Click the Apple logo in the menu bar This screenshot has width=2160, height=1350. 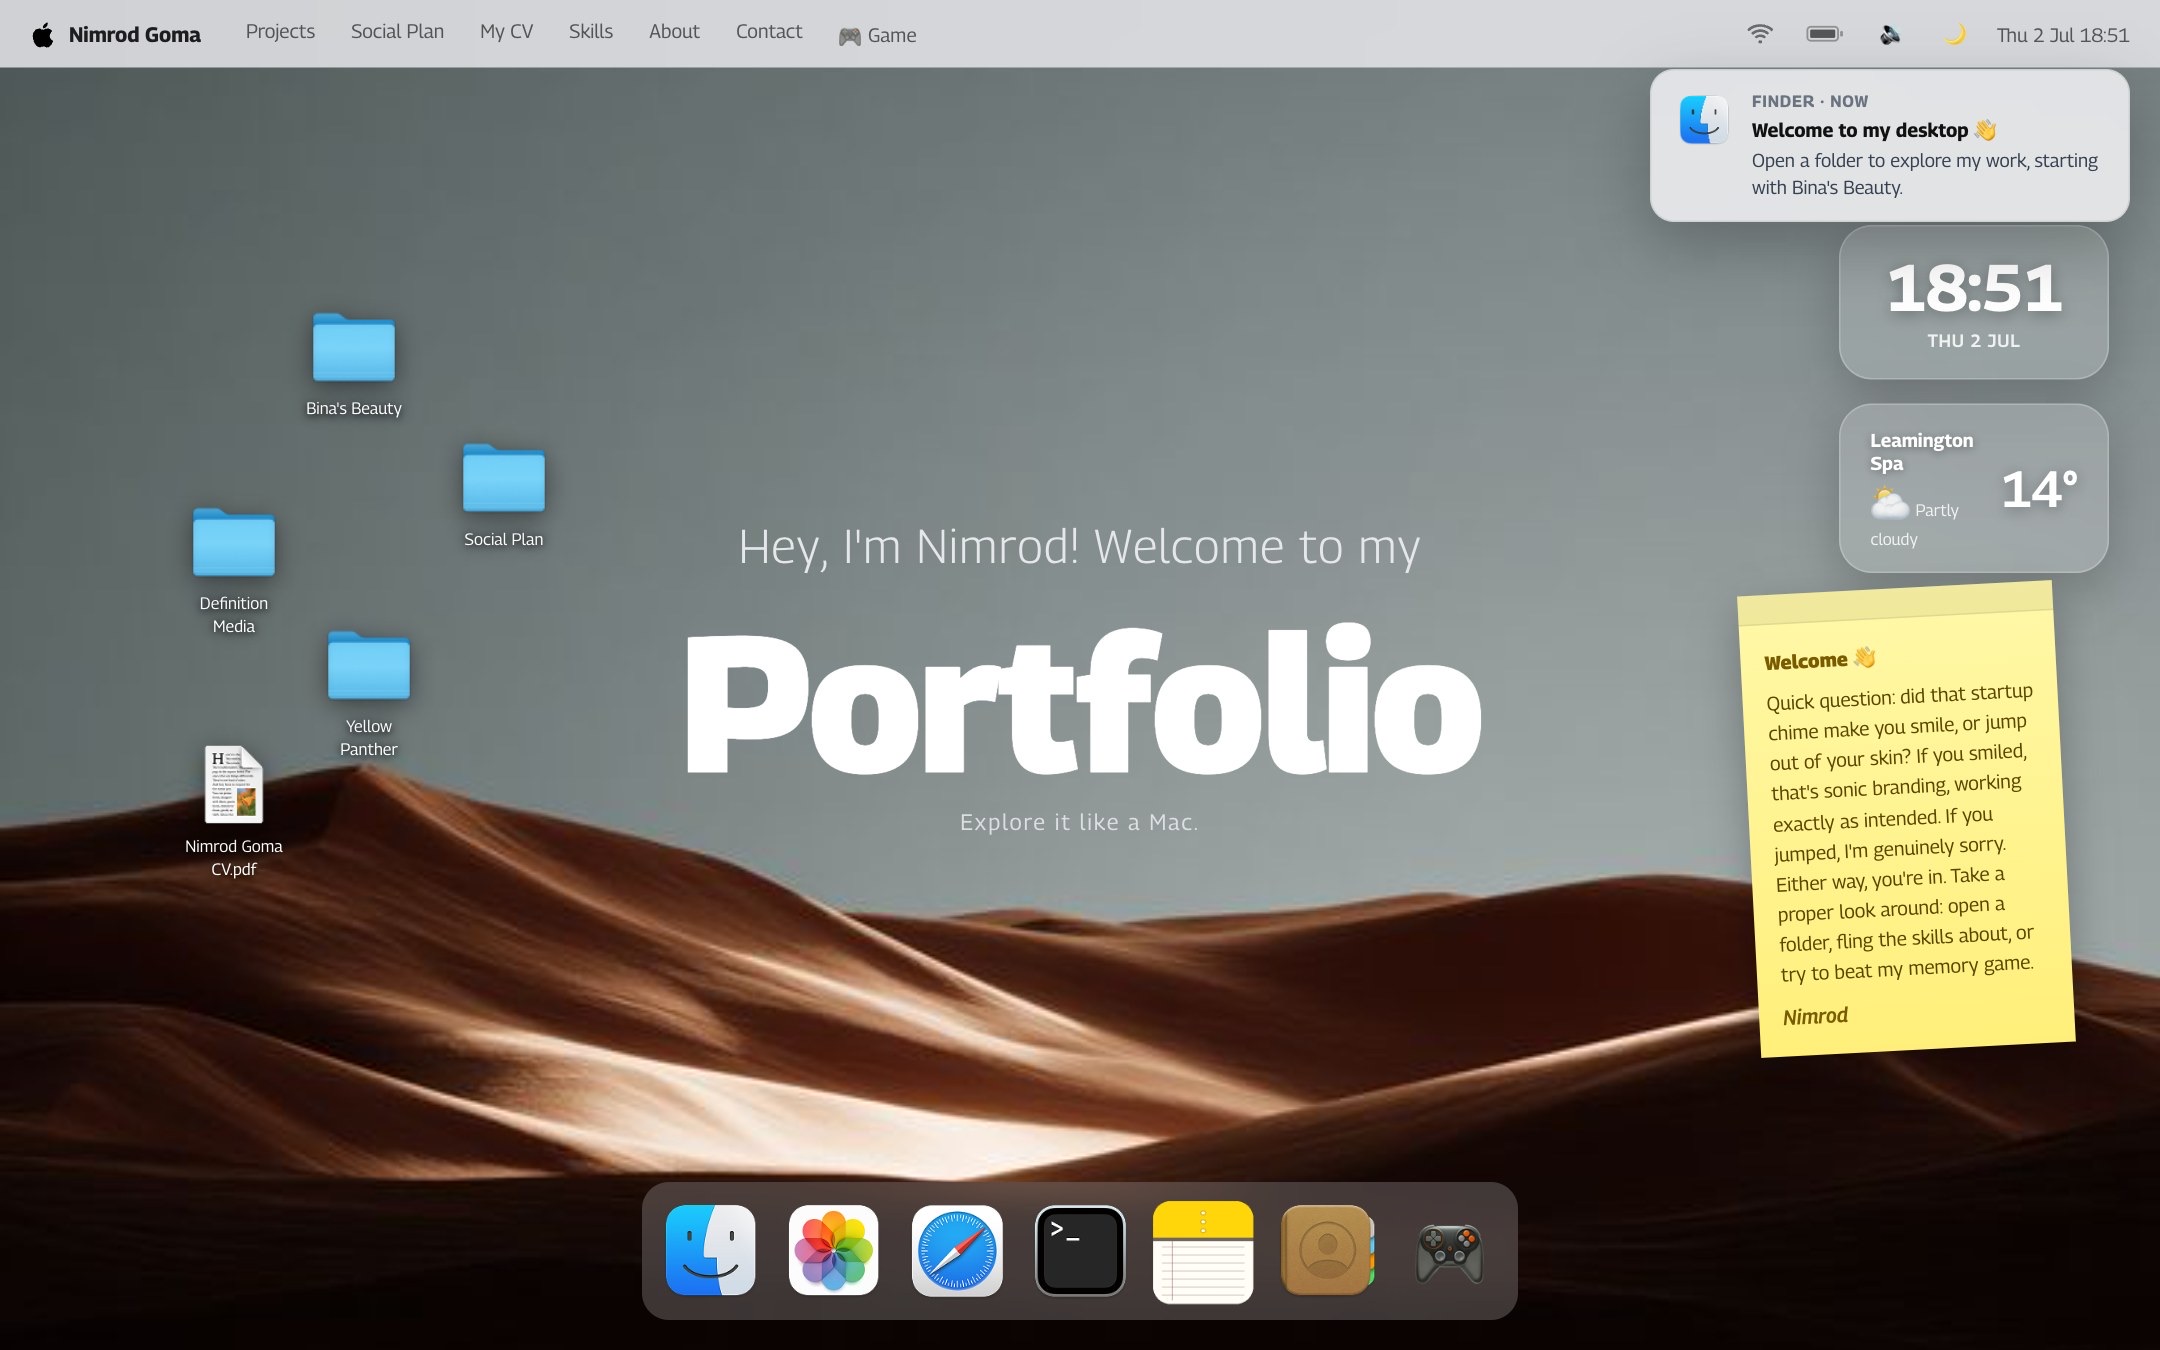coord(42,35)
